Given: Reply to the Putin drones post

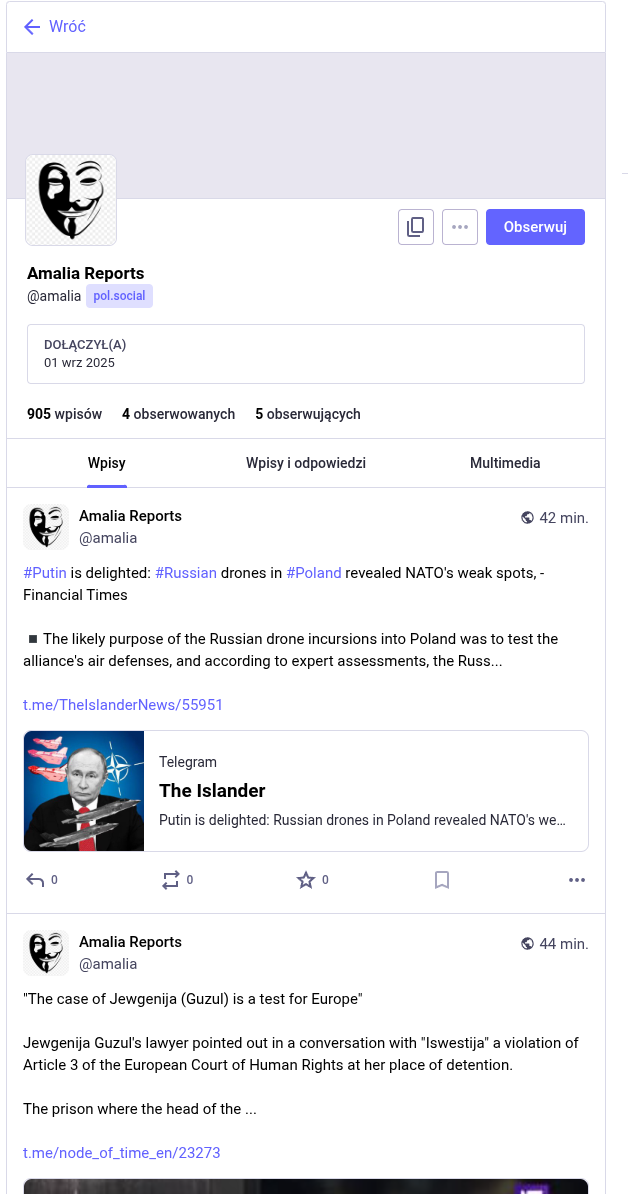Looking at the screenshot, I should pyautogui.click(x=36, y=880).
